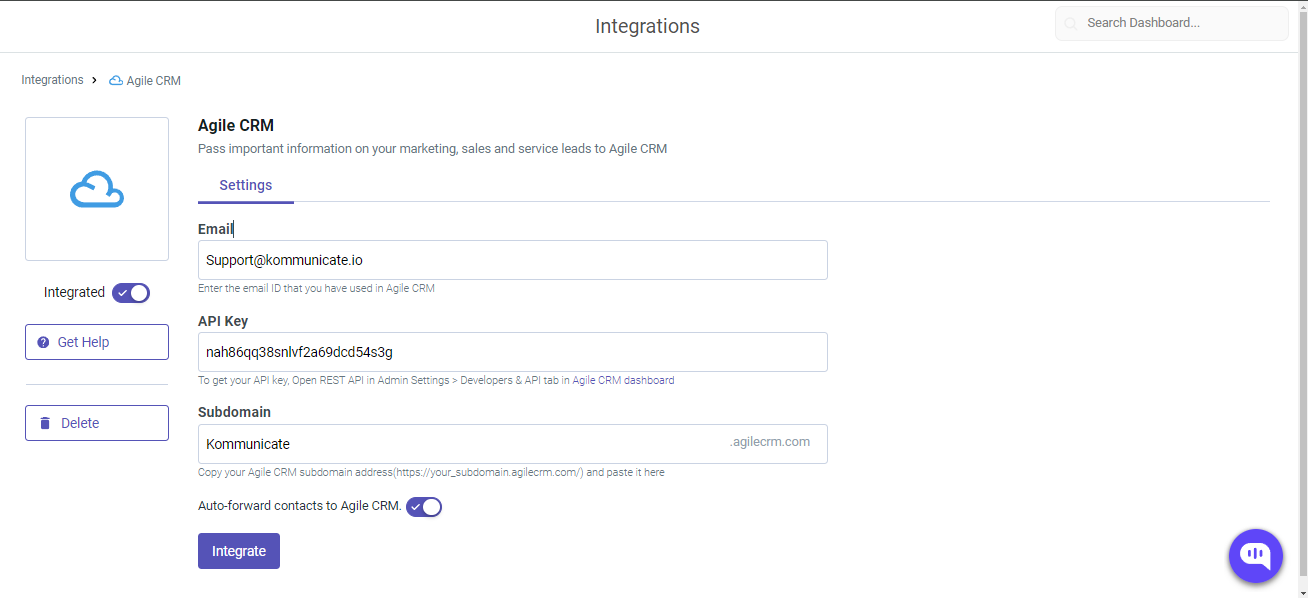
Task: Click the .agilecrm.com suffix text
Action: tap(770, 442)
